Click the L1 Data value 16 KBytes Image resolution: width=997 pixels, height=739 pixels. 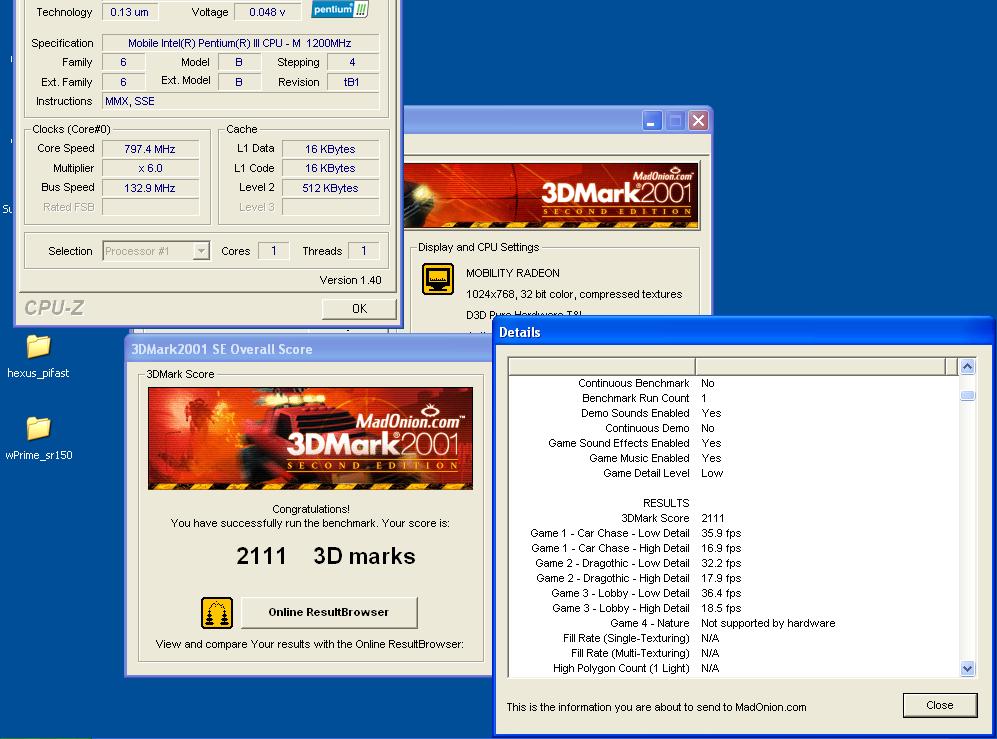(x=330, y=149)
